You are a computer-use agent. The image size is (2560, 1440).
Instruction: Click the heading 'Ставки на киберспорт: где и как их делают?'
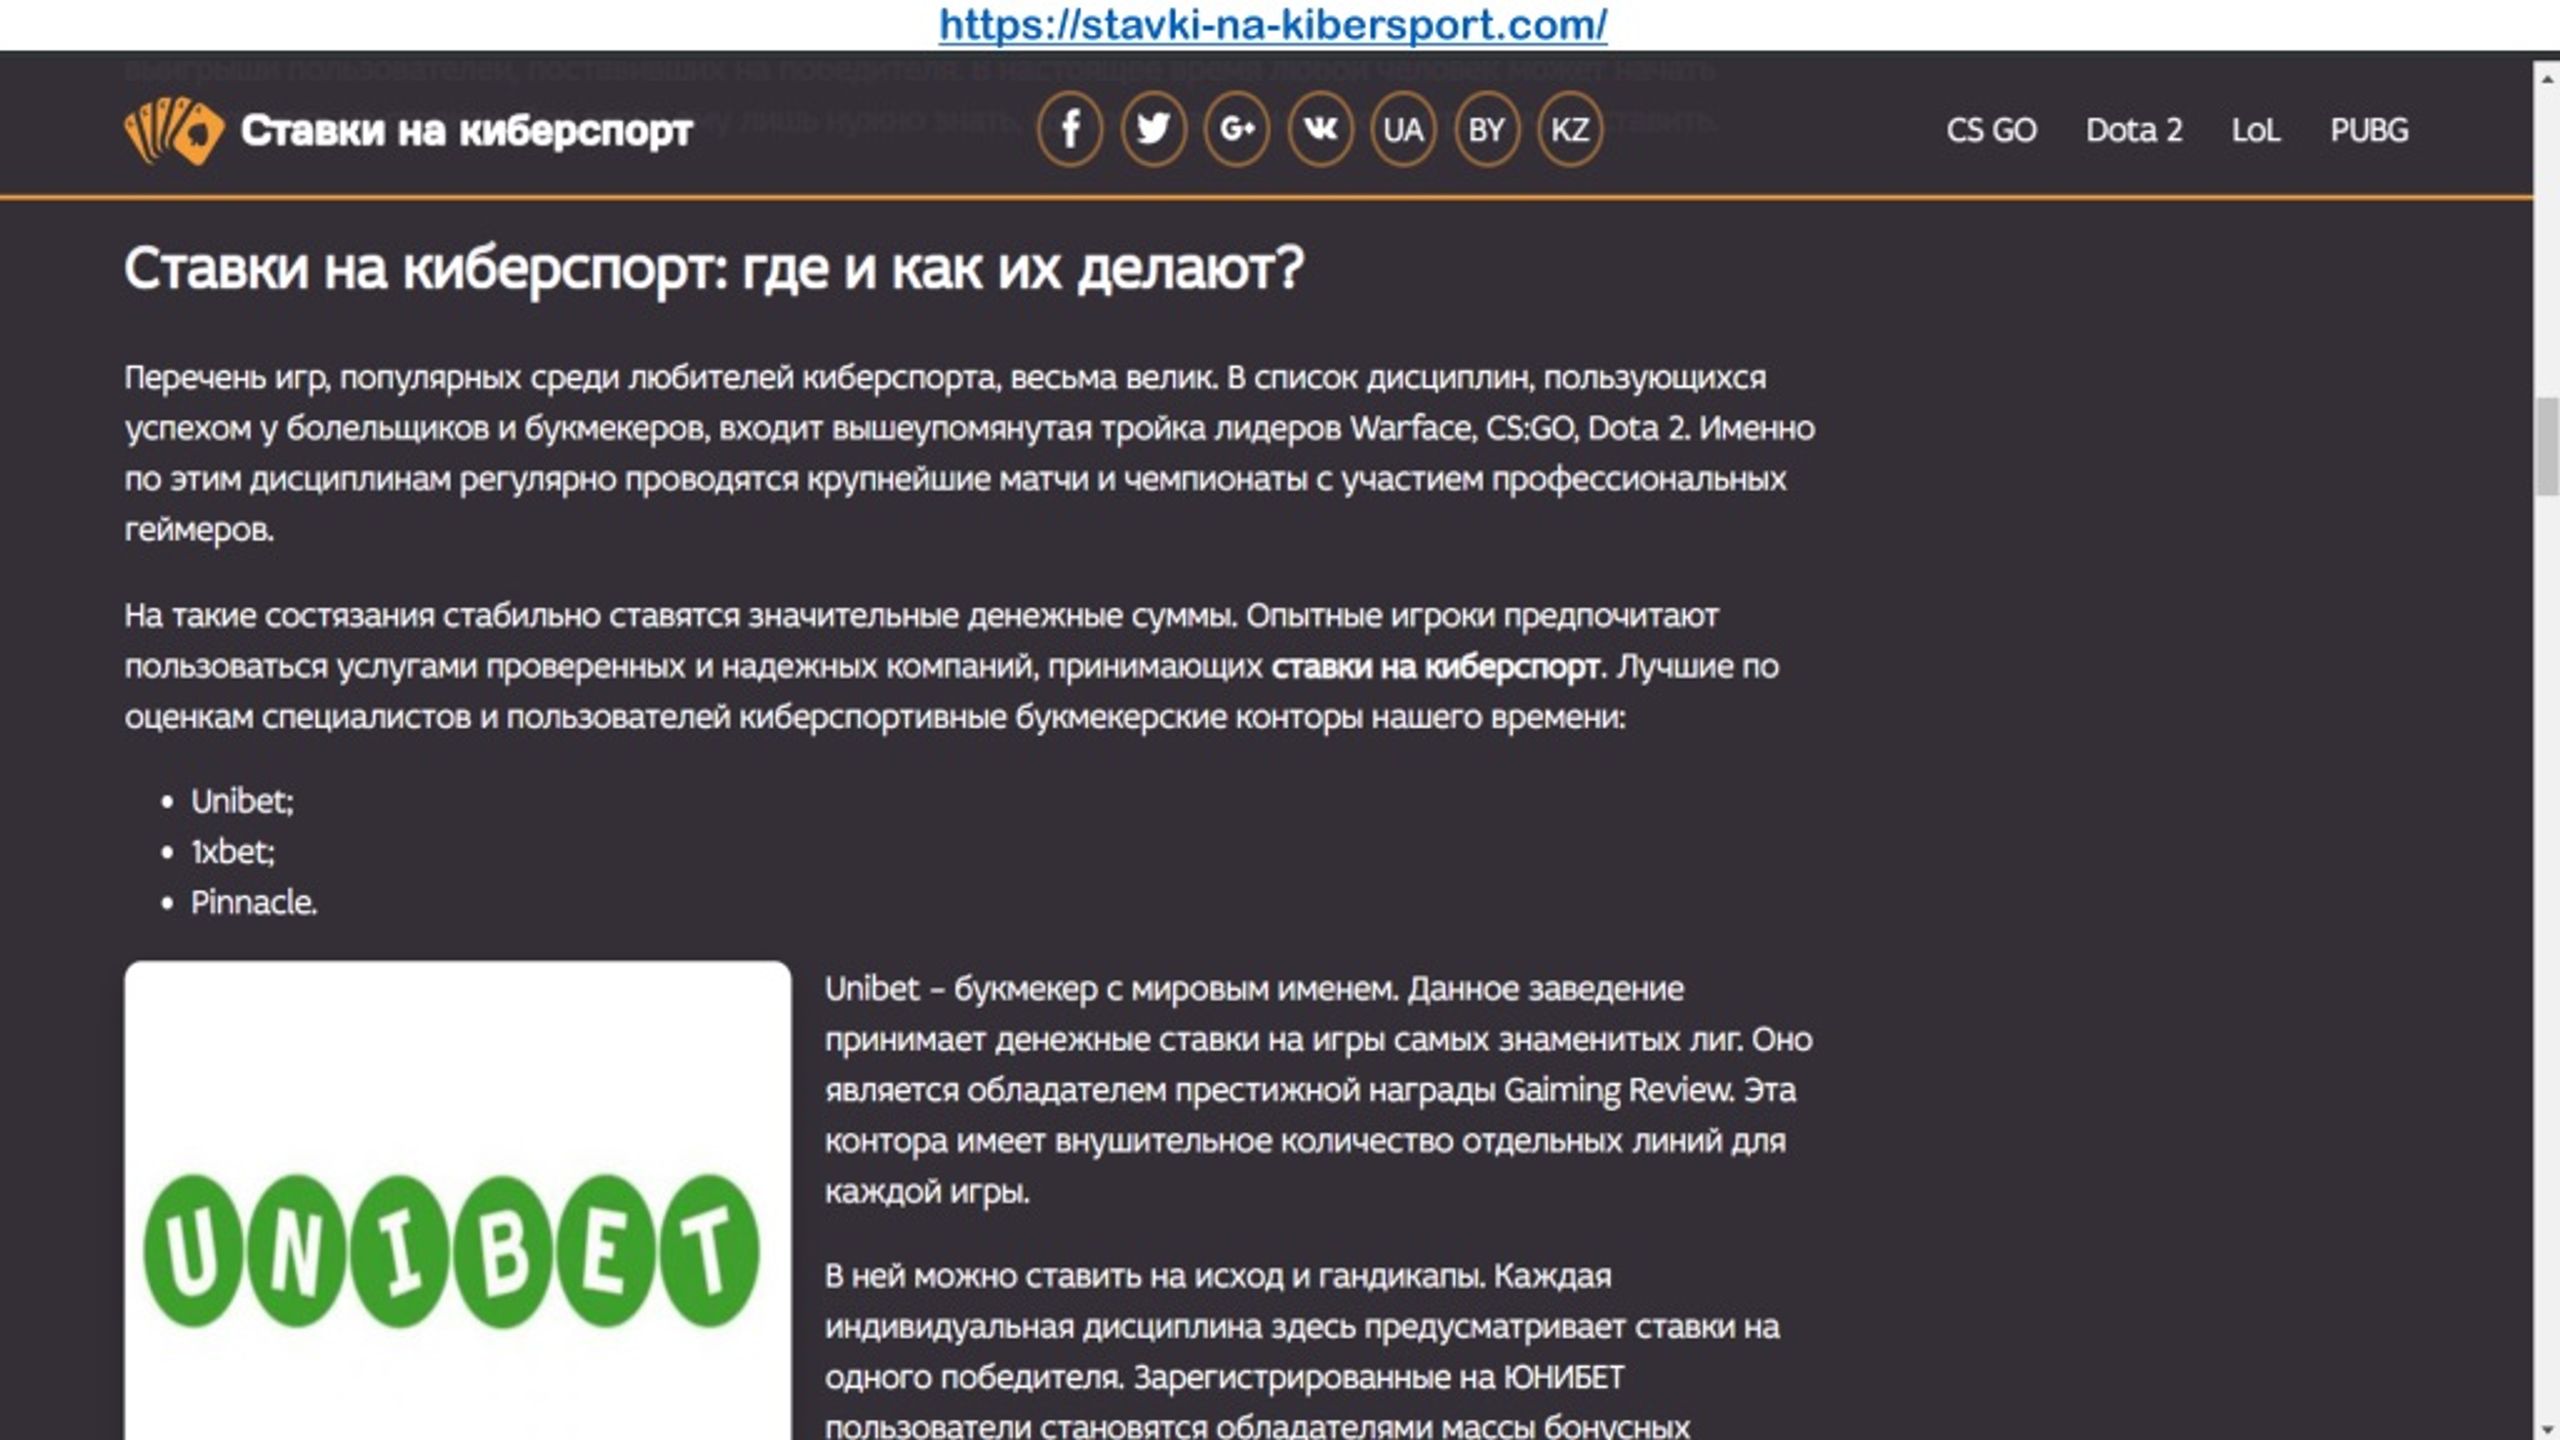714,269
